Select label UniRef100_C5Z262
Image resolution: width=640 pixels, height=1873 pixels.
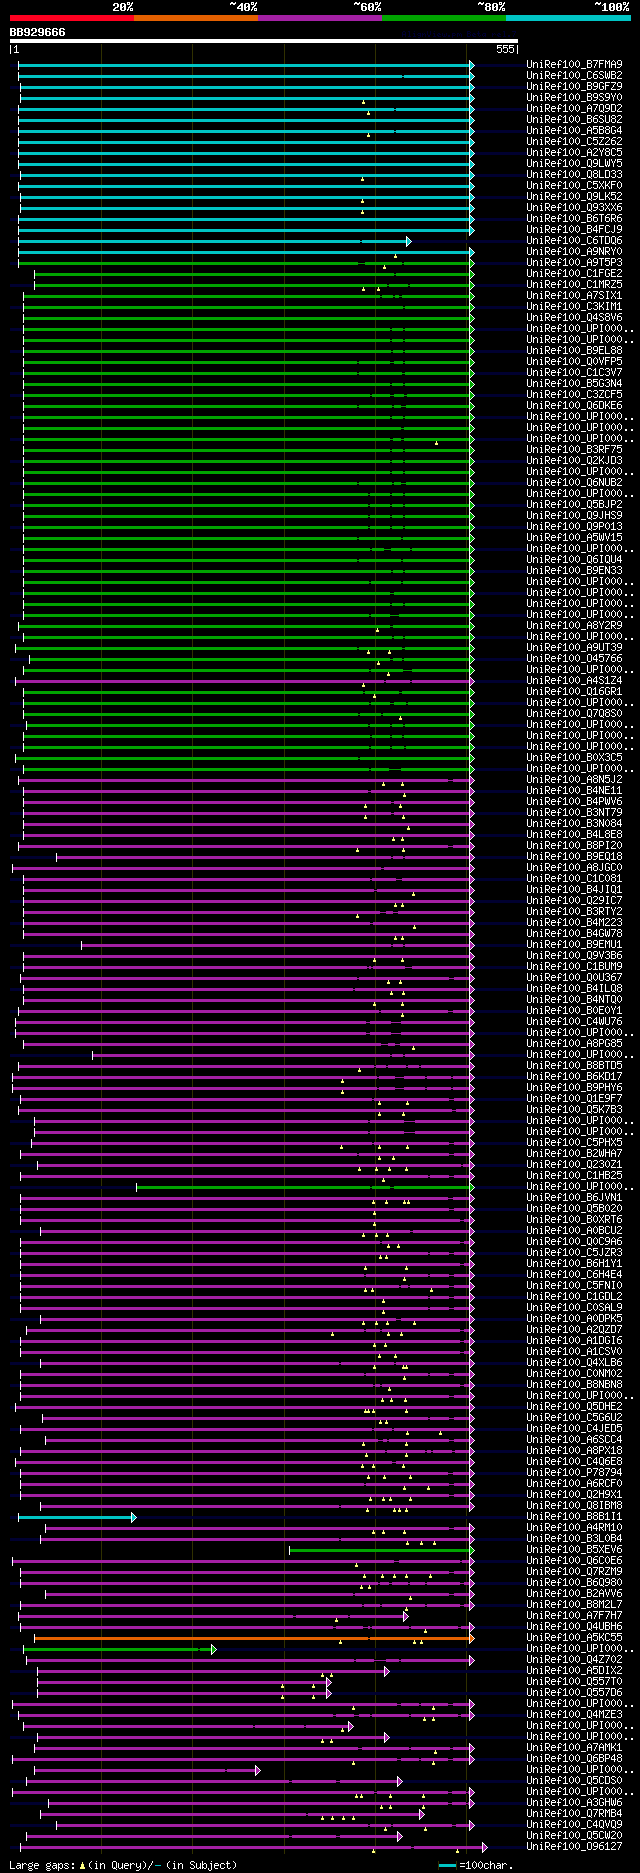tap(574, 142)
